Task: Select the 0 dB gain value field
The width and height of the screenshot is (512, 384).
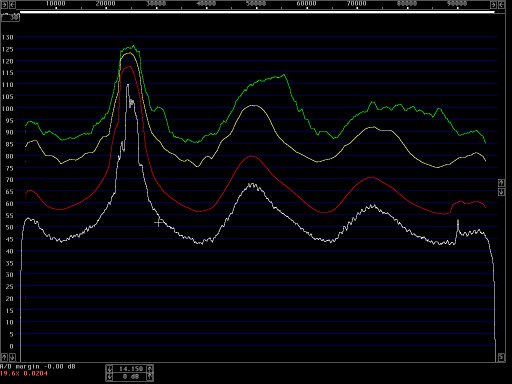Action: click(x=130, y=377)
